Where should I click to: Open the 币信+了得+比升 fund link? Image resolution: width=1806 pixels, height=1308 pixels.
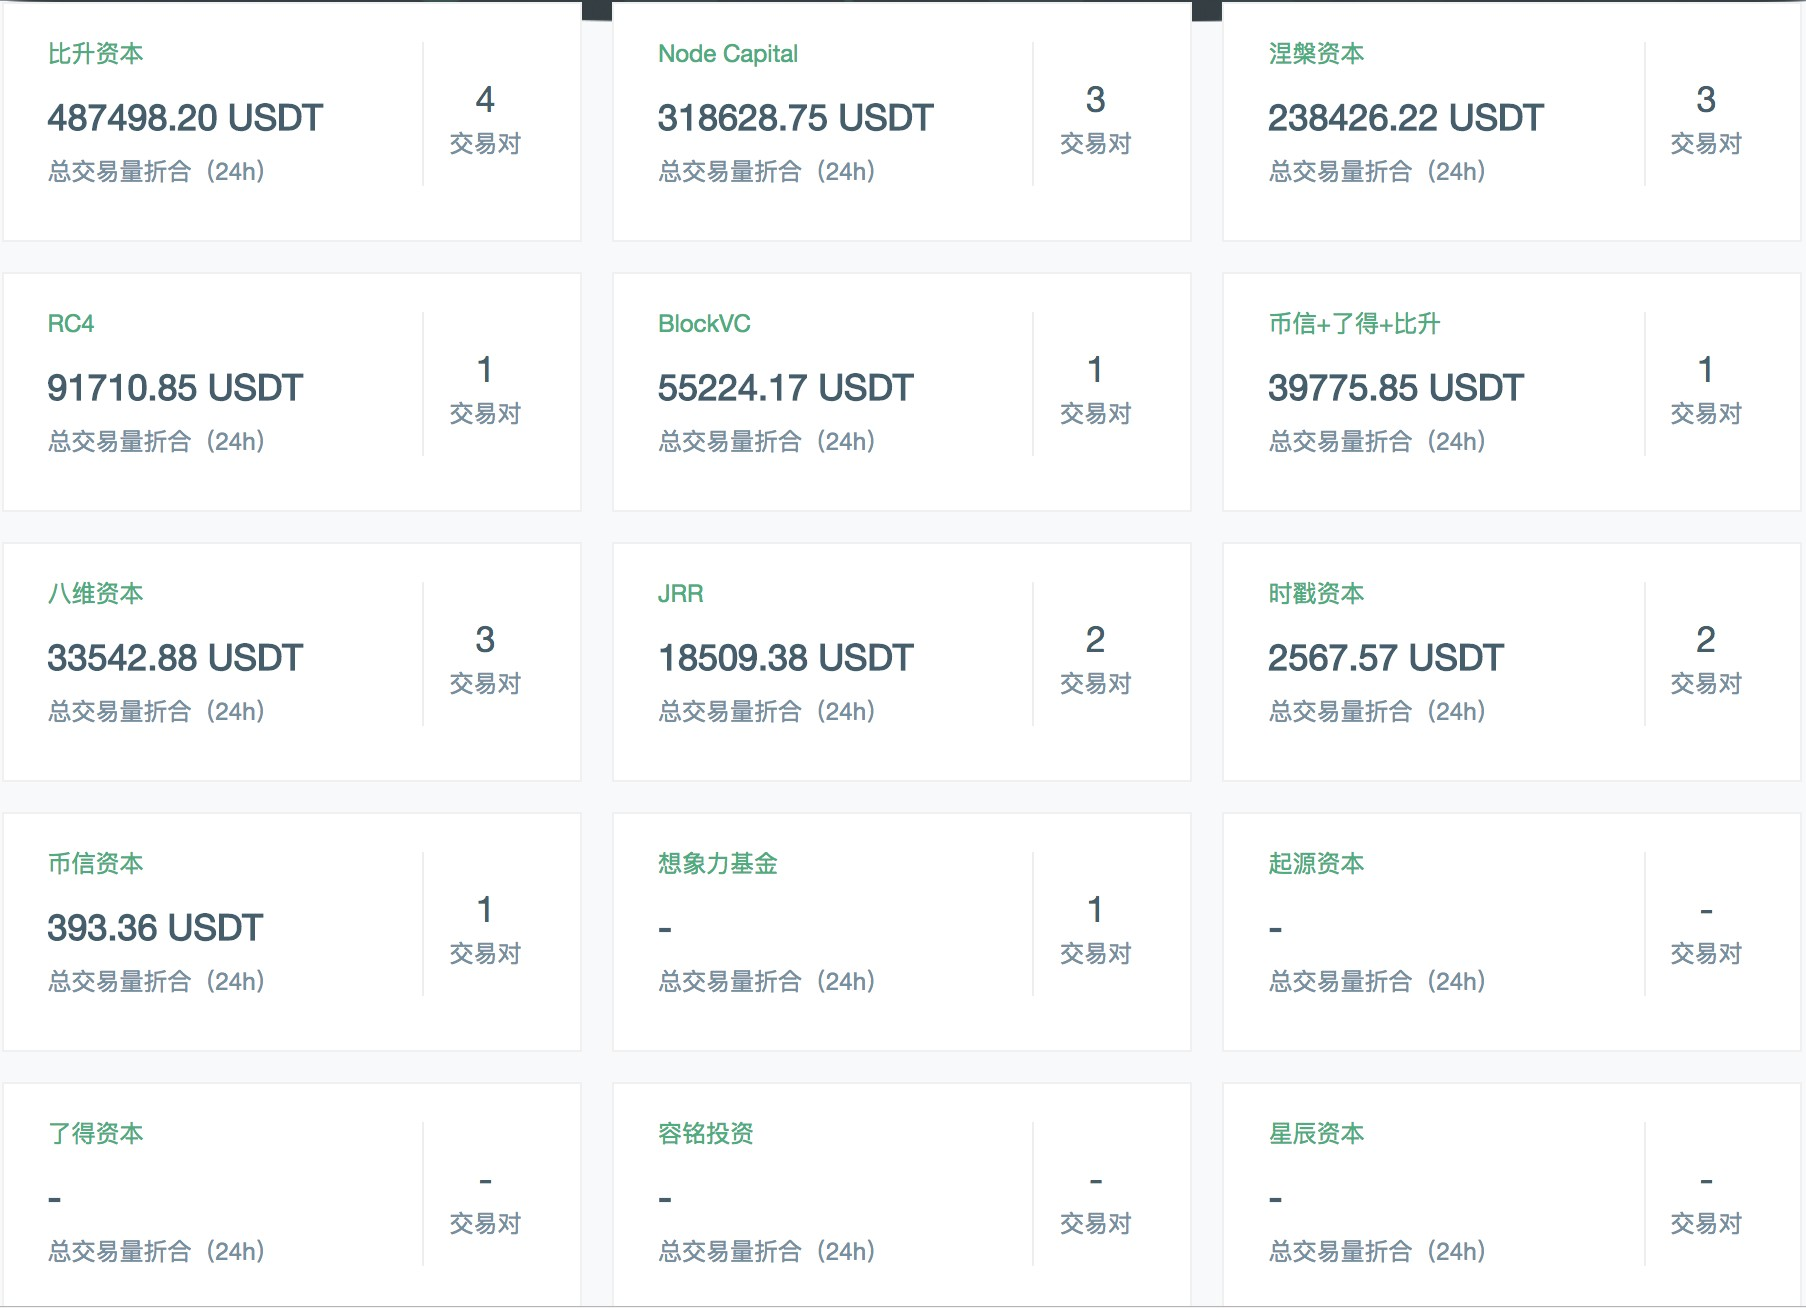click(x=1354, y=324)
